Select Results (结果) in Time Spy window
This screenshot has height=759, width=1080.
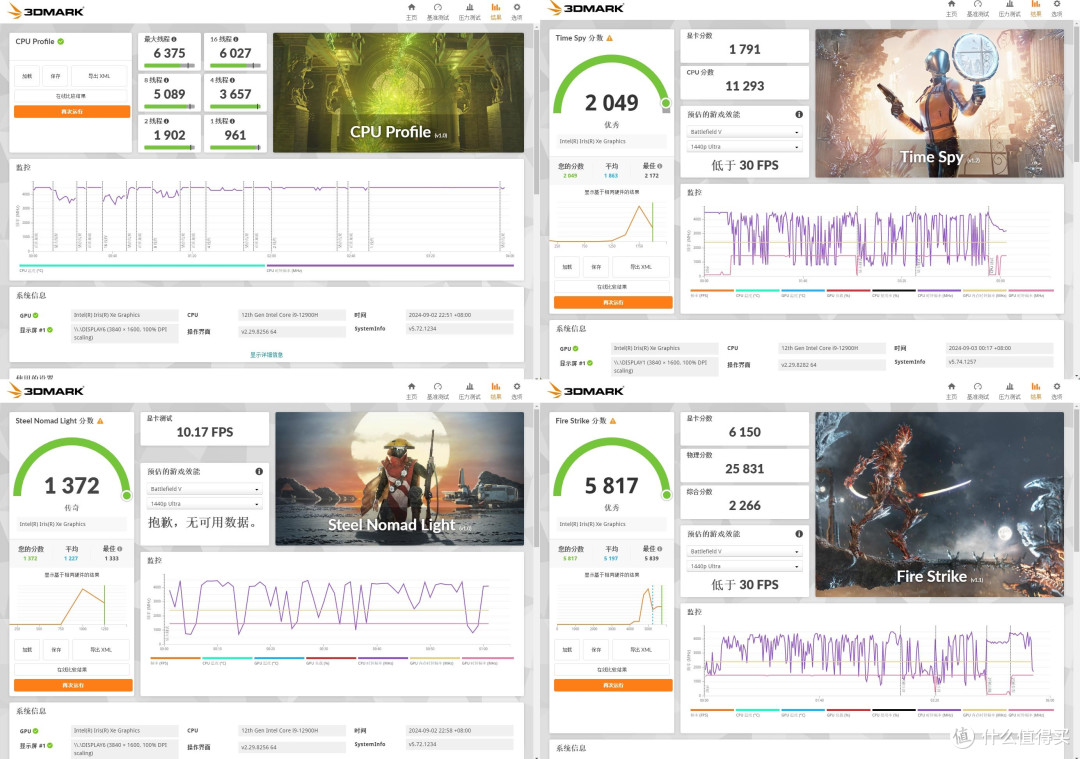point(1036,8)
